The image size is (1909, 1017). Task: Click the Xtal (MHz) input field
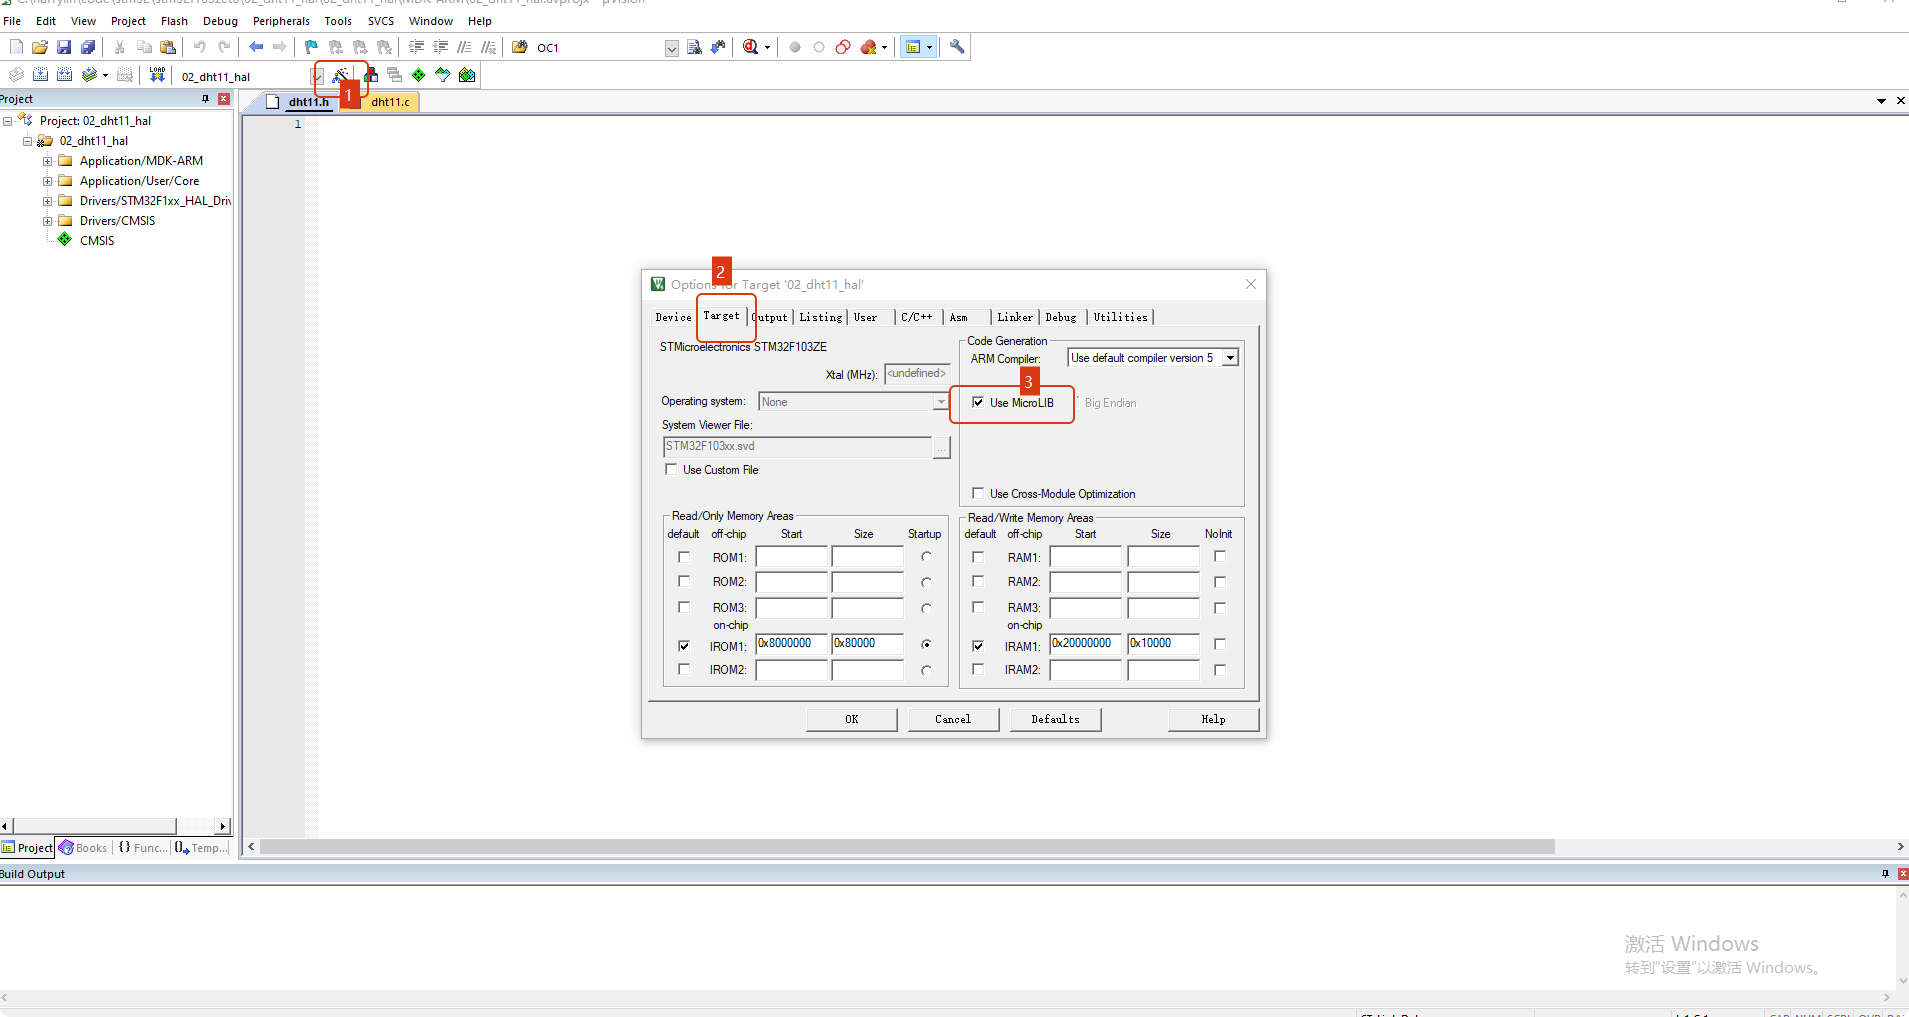[916, 374]
